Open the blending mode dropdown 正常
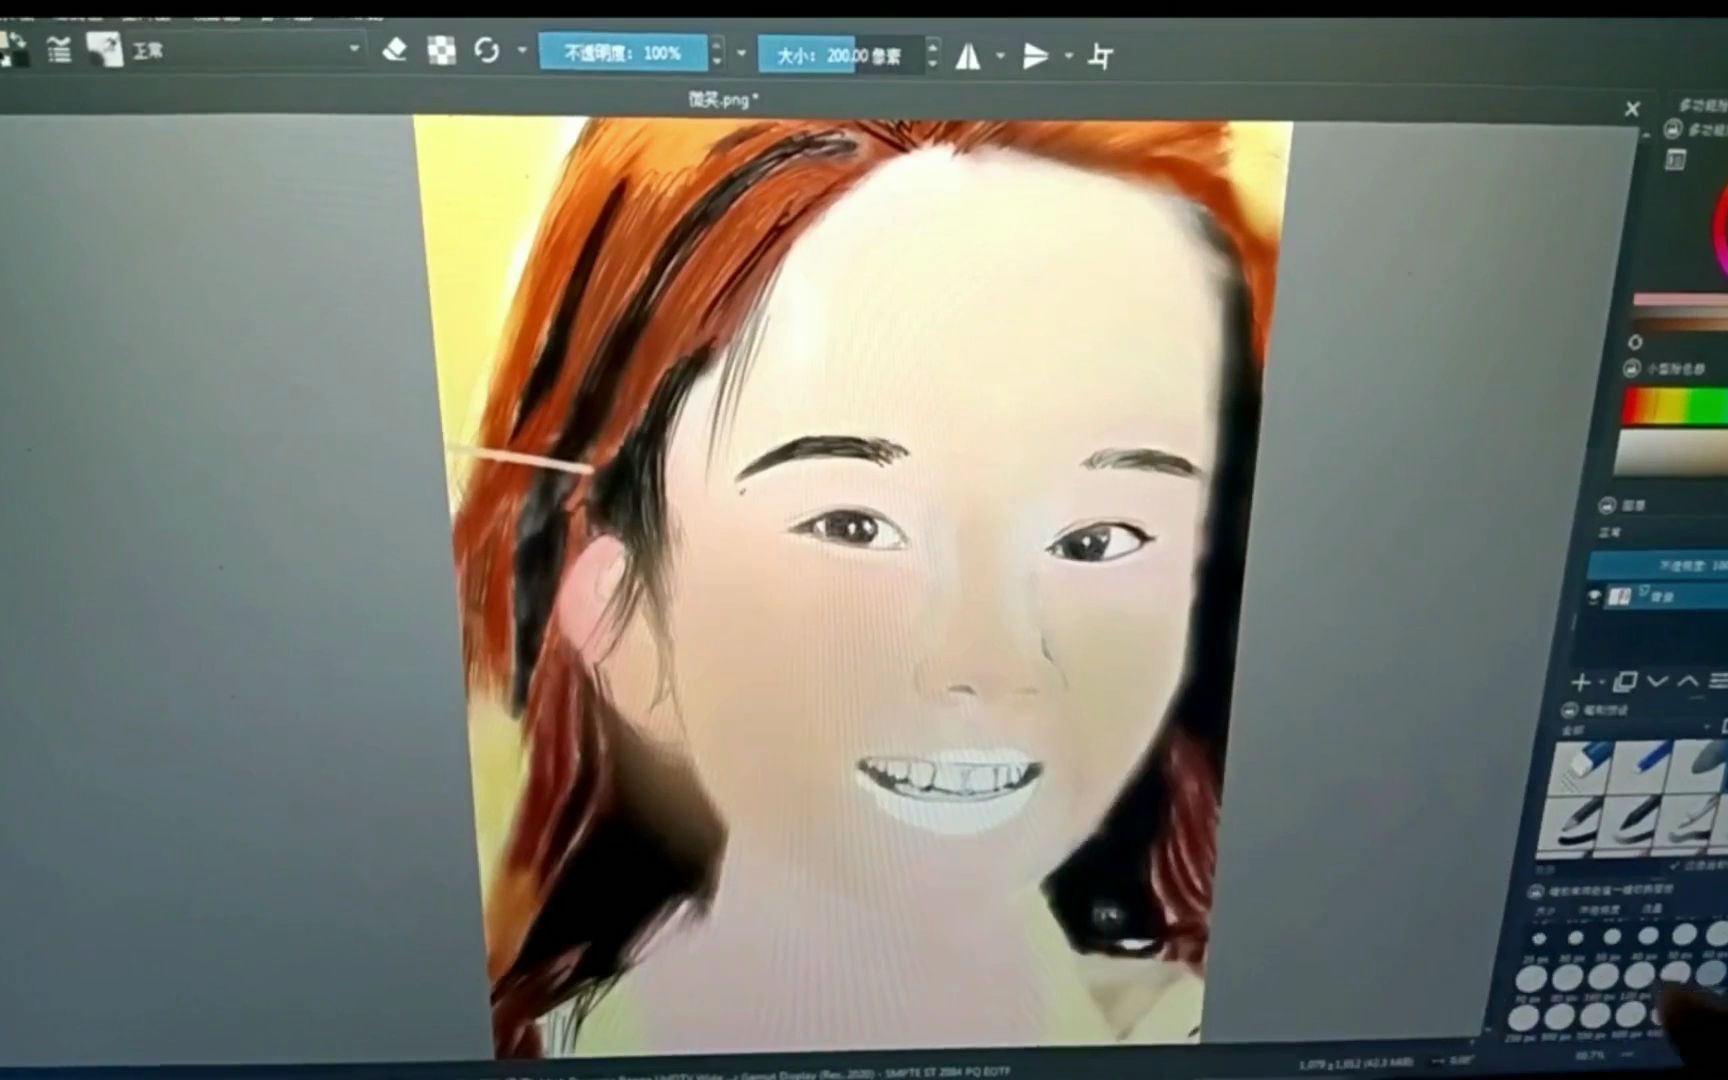 pyautogui.click(x=246, y=50)
